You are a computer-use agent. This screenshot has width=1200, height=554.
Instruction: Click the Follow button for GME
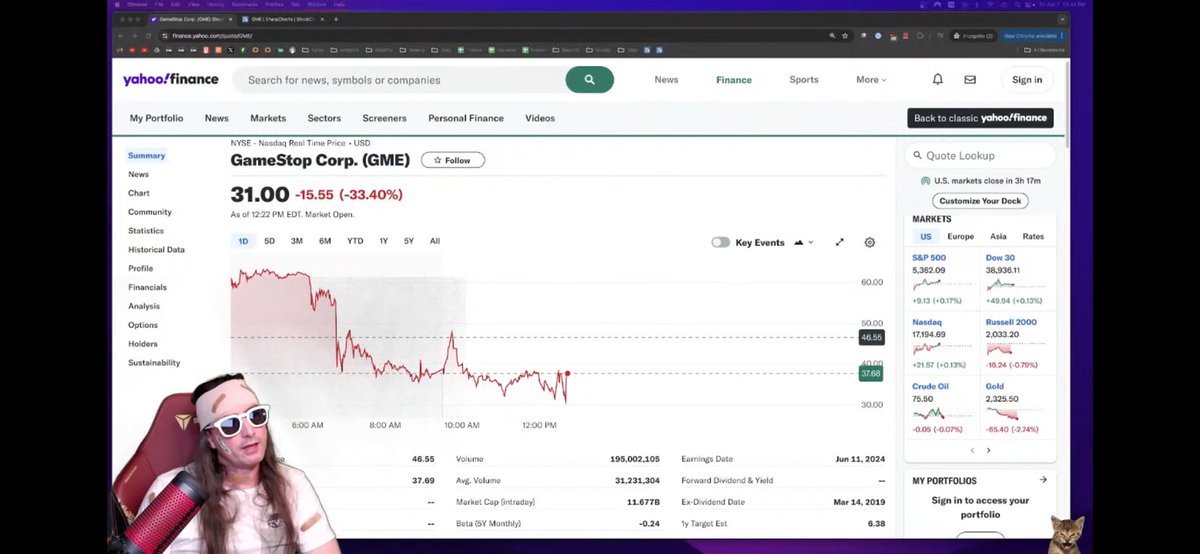pyautogui.click(x=453, y=160)
